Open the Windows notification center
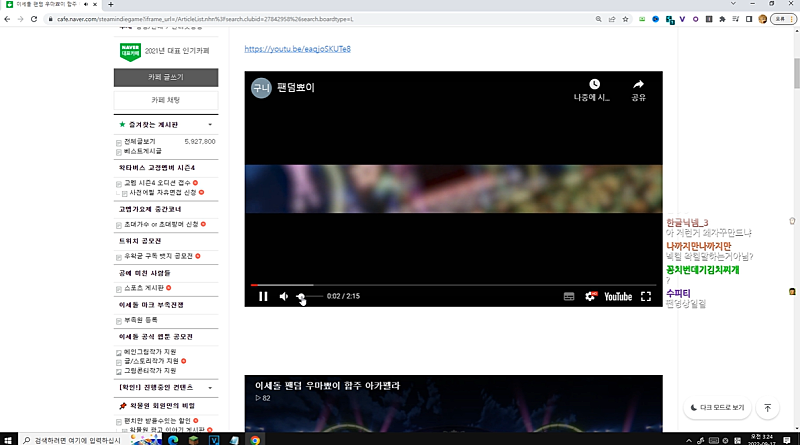Screen dimensions: 800x445 pos(787,440)
